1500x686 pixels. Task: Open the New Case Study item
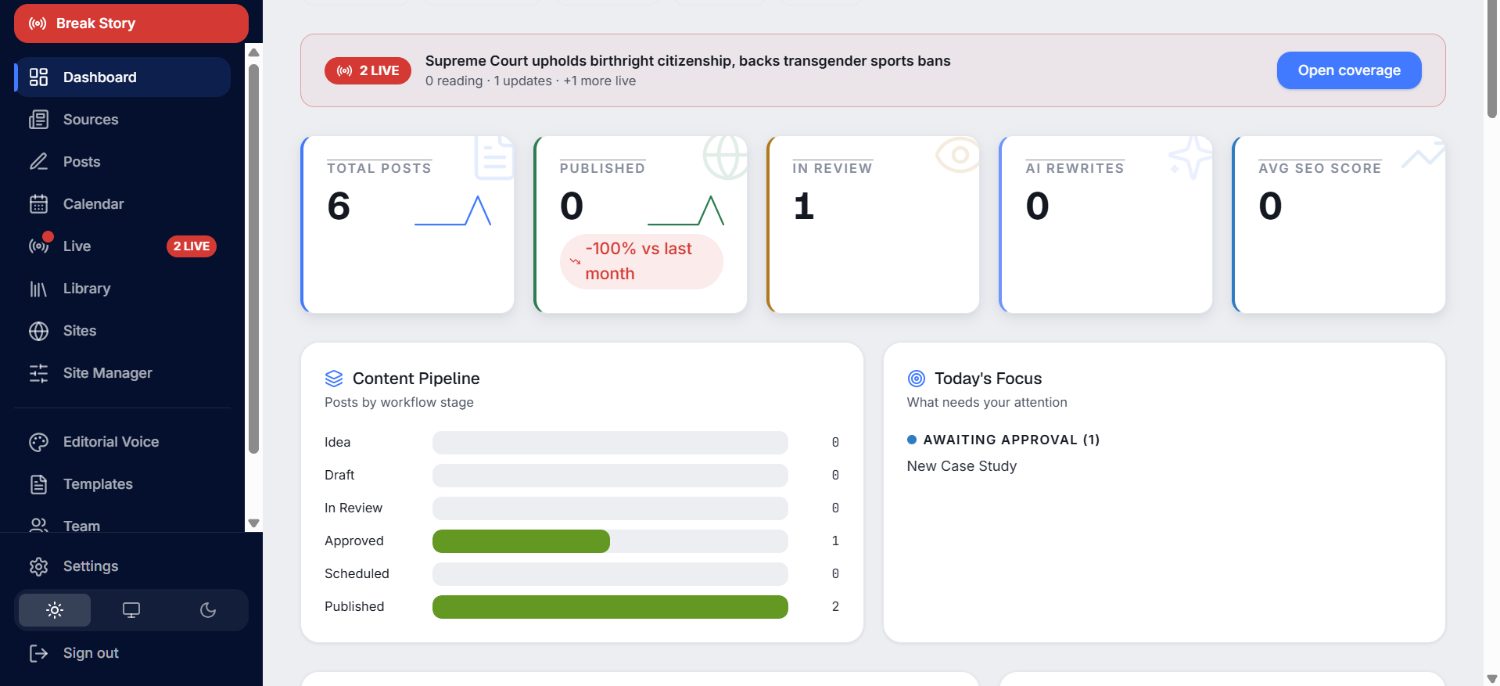(x=962, y=466)
